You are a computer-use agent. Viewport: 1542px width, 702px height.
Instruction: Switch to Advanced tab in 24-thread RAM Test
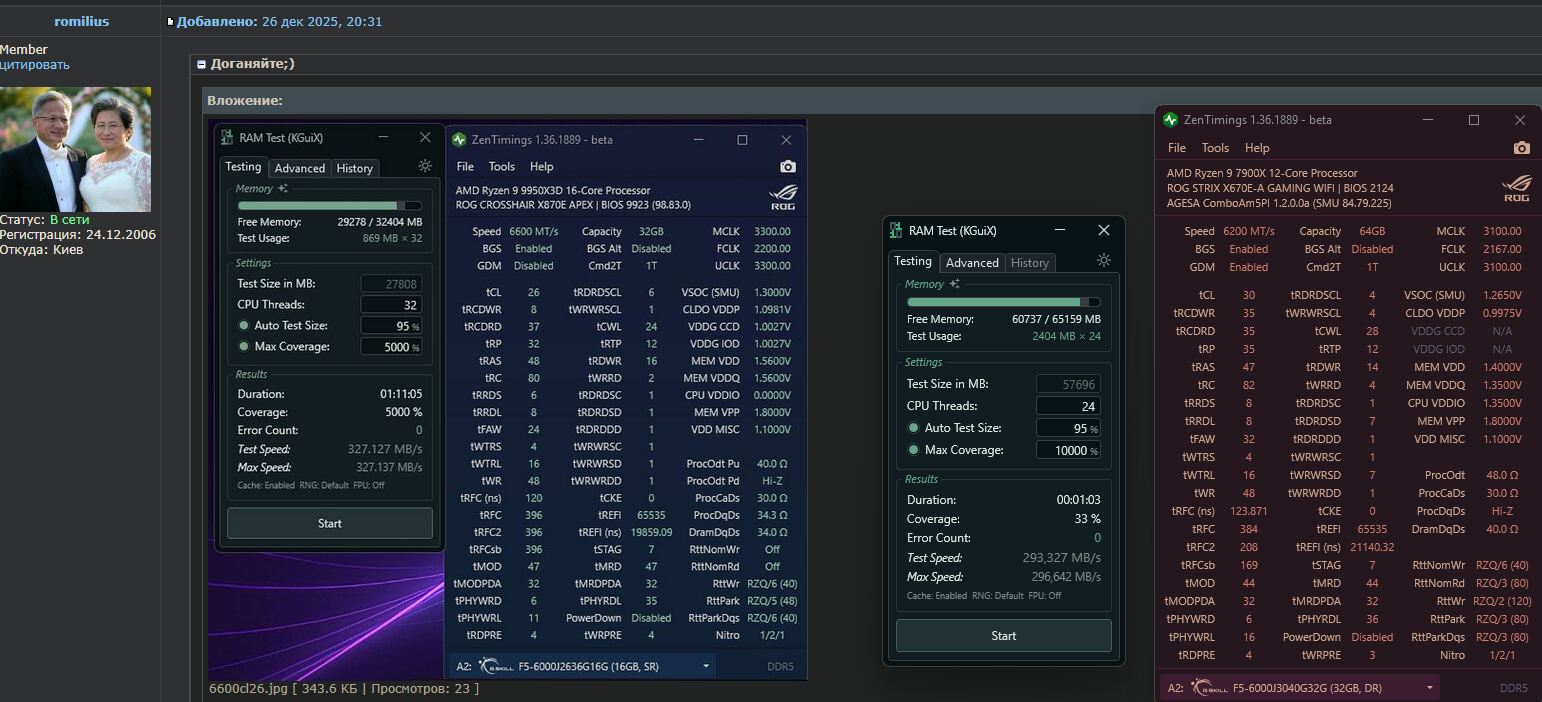click(x=972, y=262)
